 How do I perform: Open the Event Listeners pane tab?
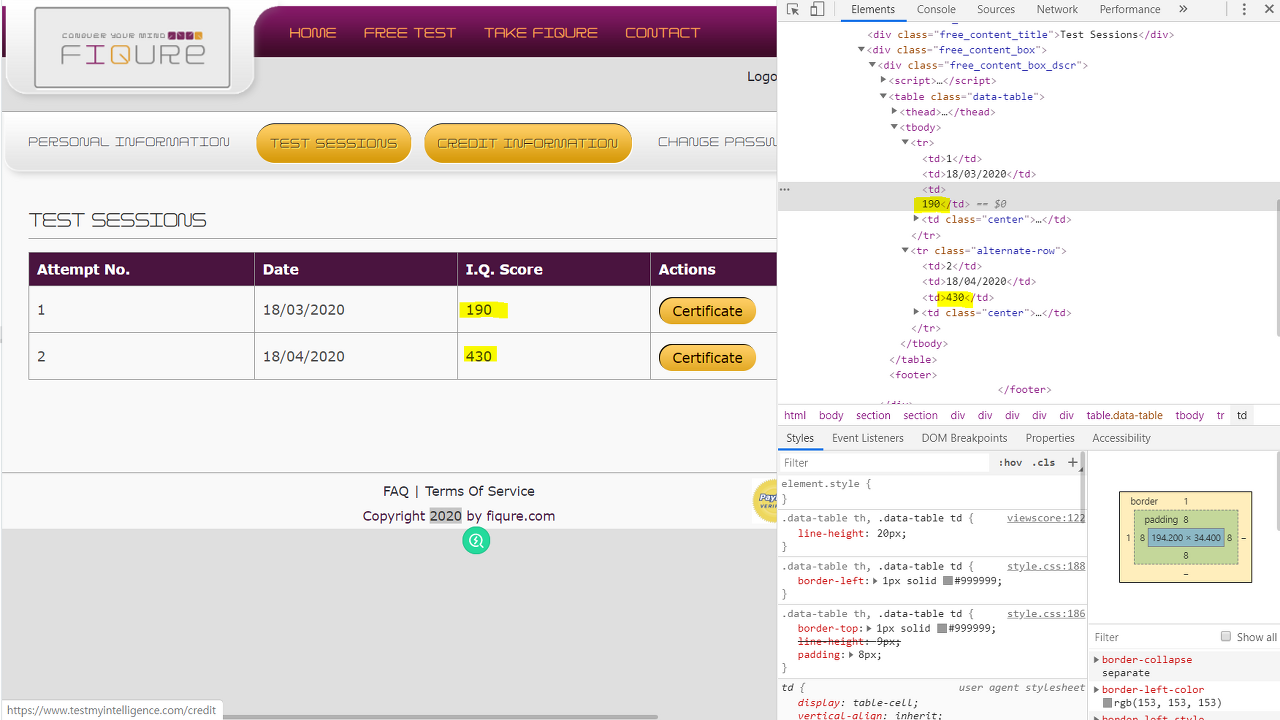[x=868, y=438]
